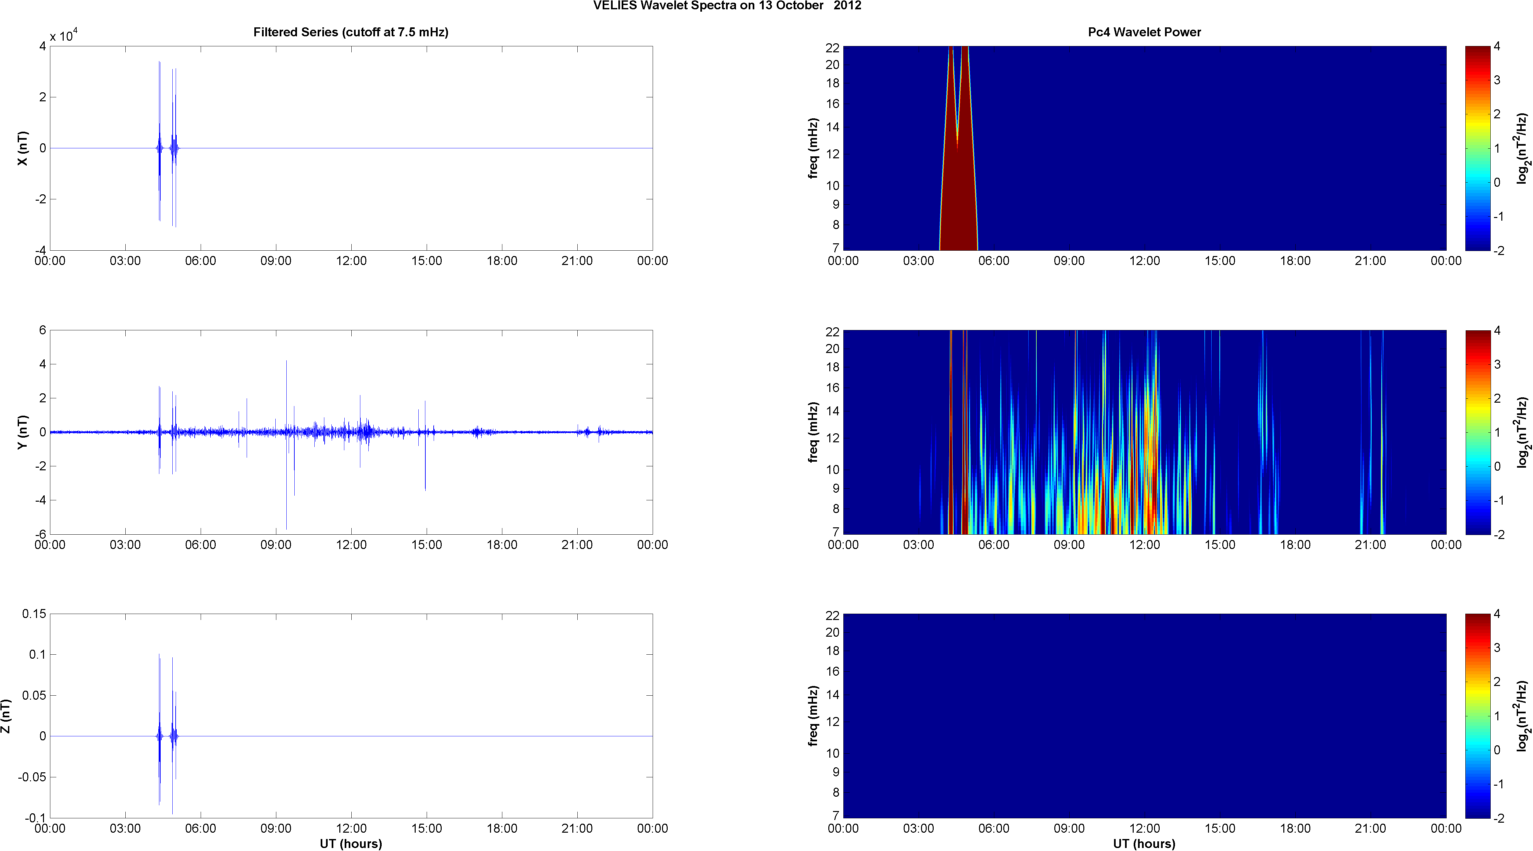Click the Y component wavelet colorbar

click(x=1478, y=432)
